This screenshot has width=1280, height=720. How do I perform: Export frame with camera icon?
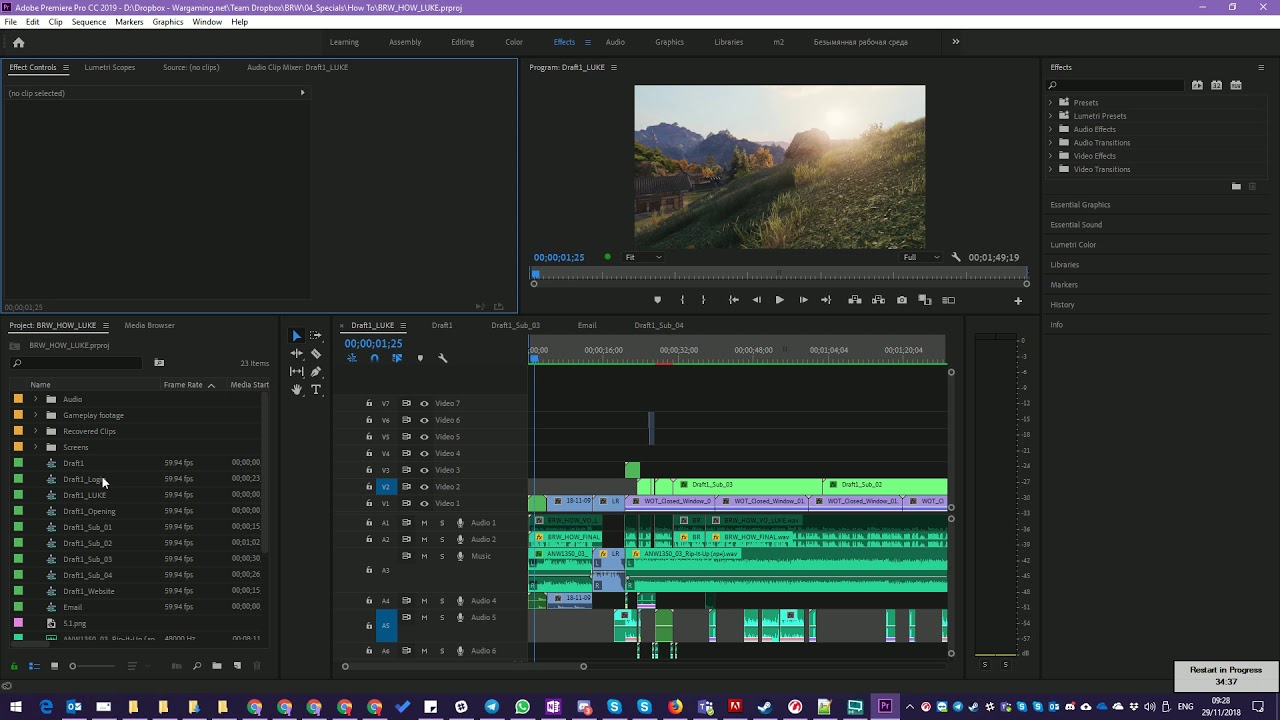tap(902, 300)
